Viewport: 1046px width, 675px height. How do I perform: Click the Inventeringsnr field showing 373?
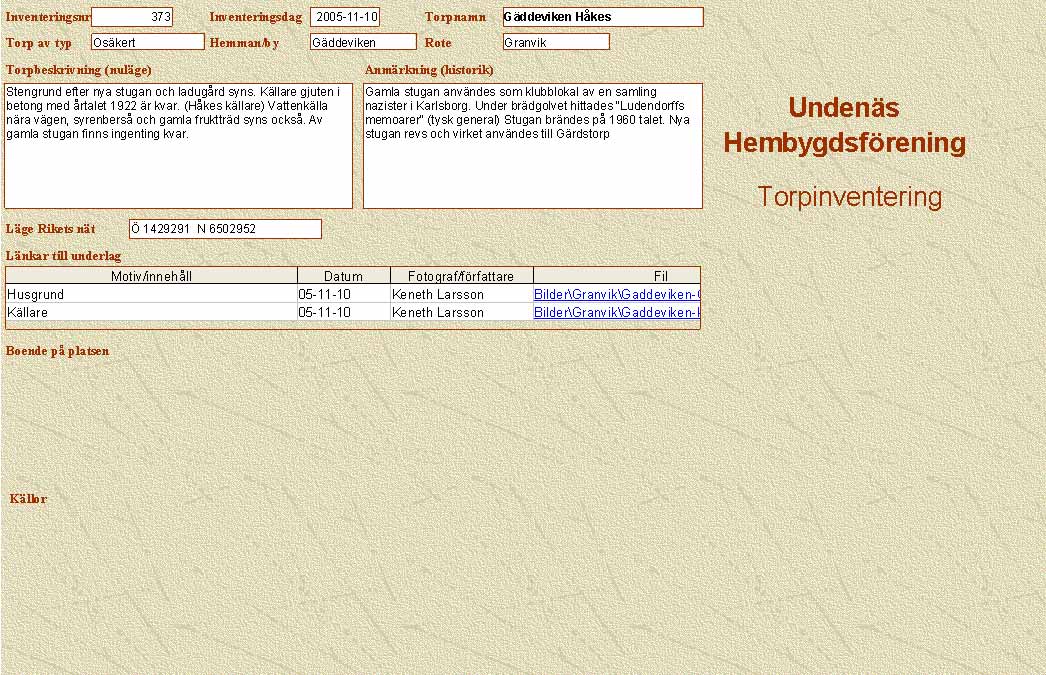coord(132,17)
